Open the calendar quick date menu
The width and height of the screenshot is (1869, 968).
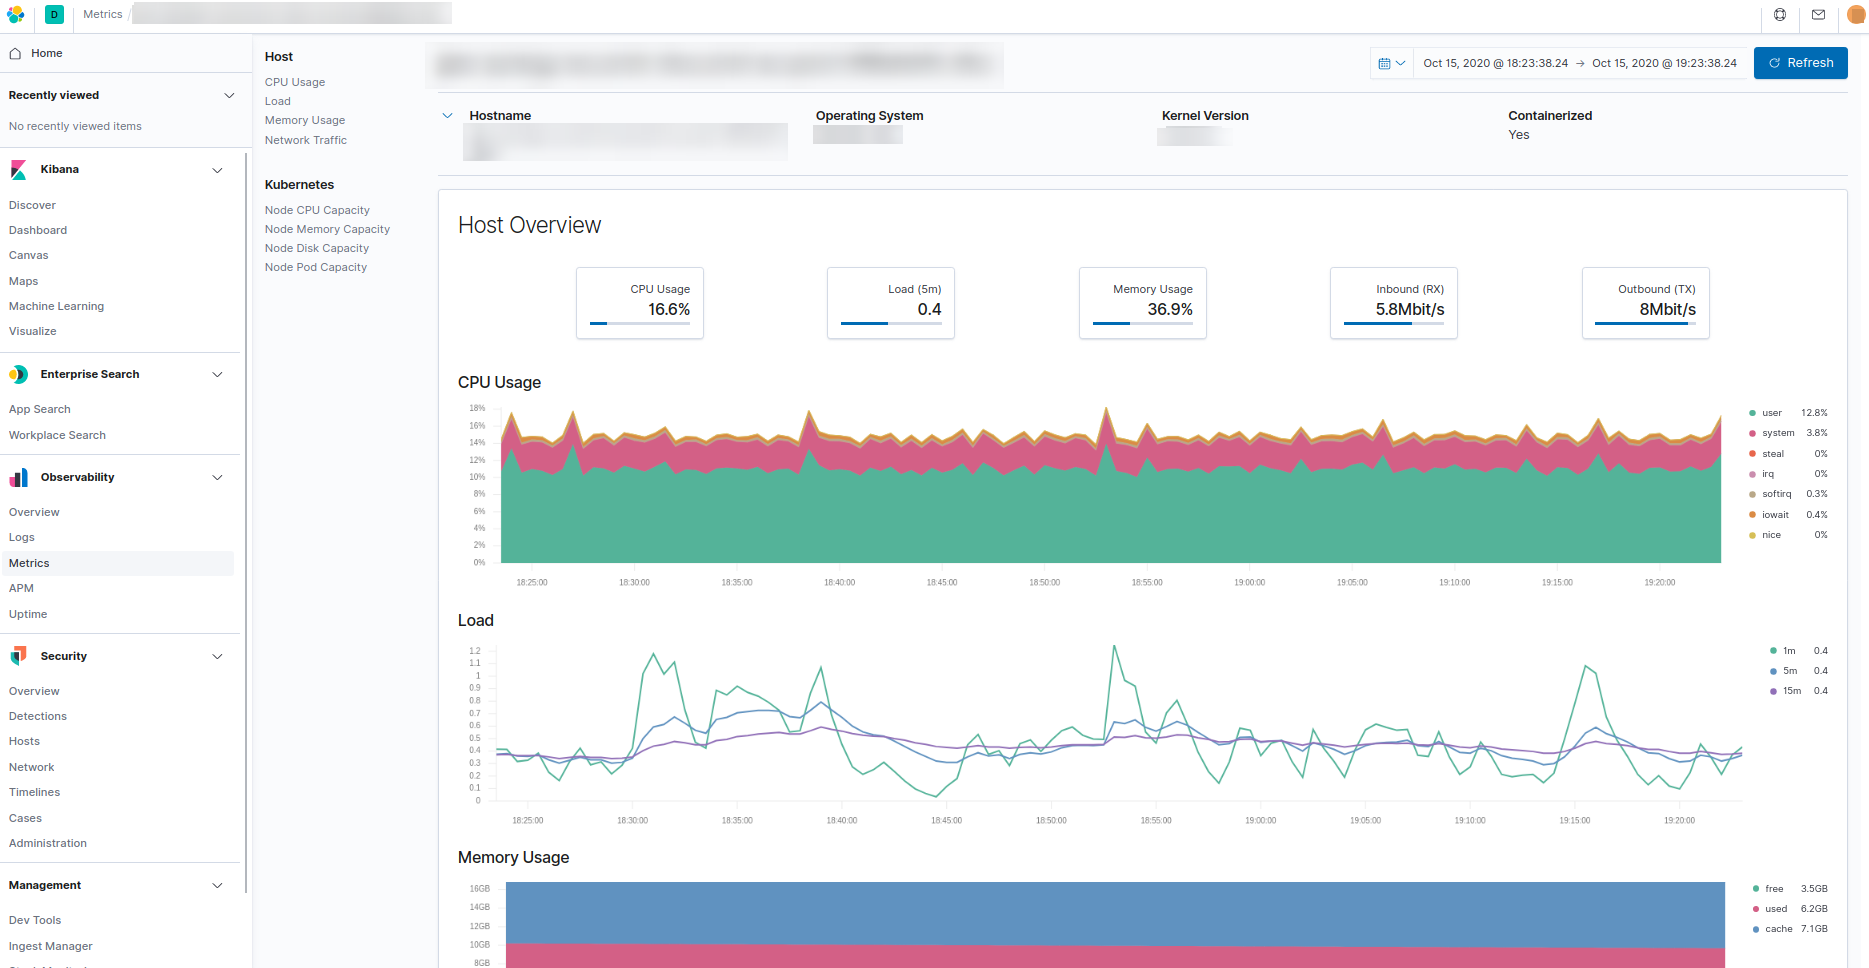coord(1391,63)
